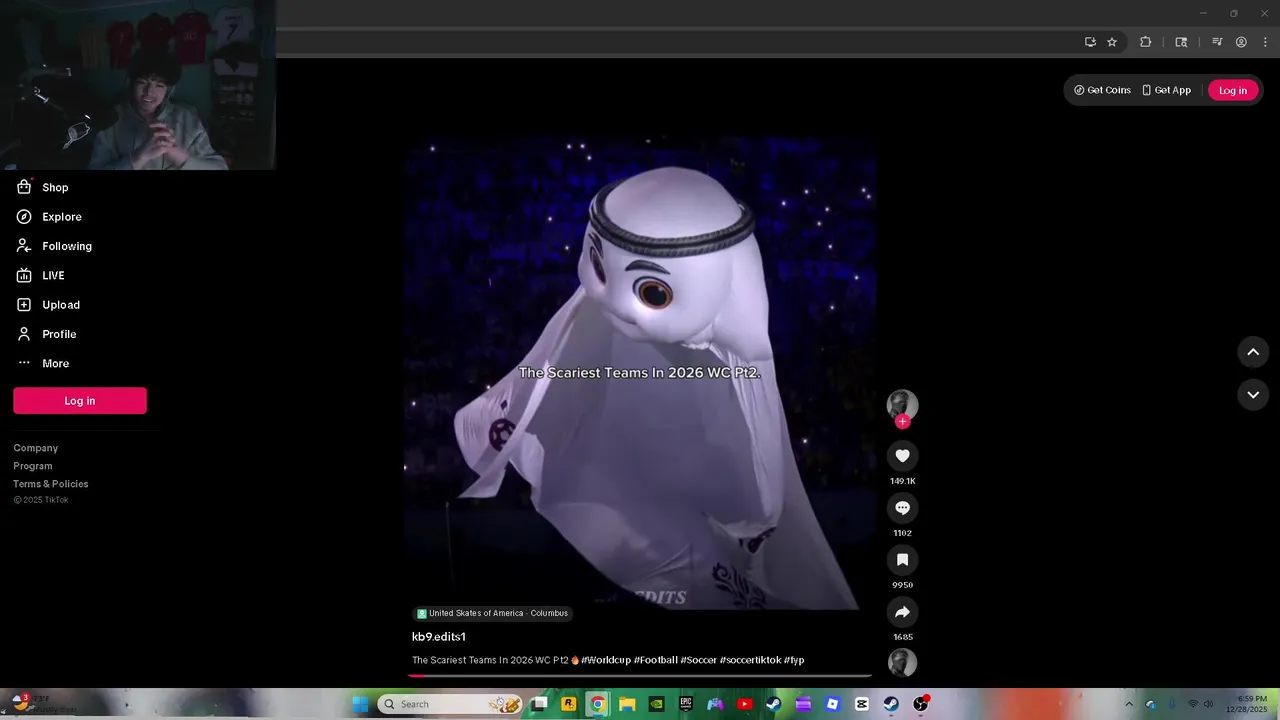
Task: Open the media controls music icon
Action: (1217, 42)
